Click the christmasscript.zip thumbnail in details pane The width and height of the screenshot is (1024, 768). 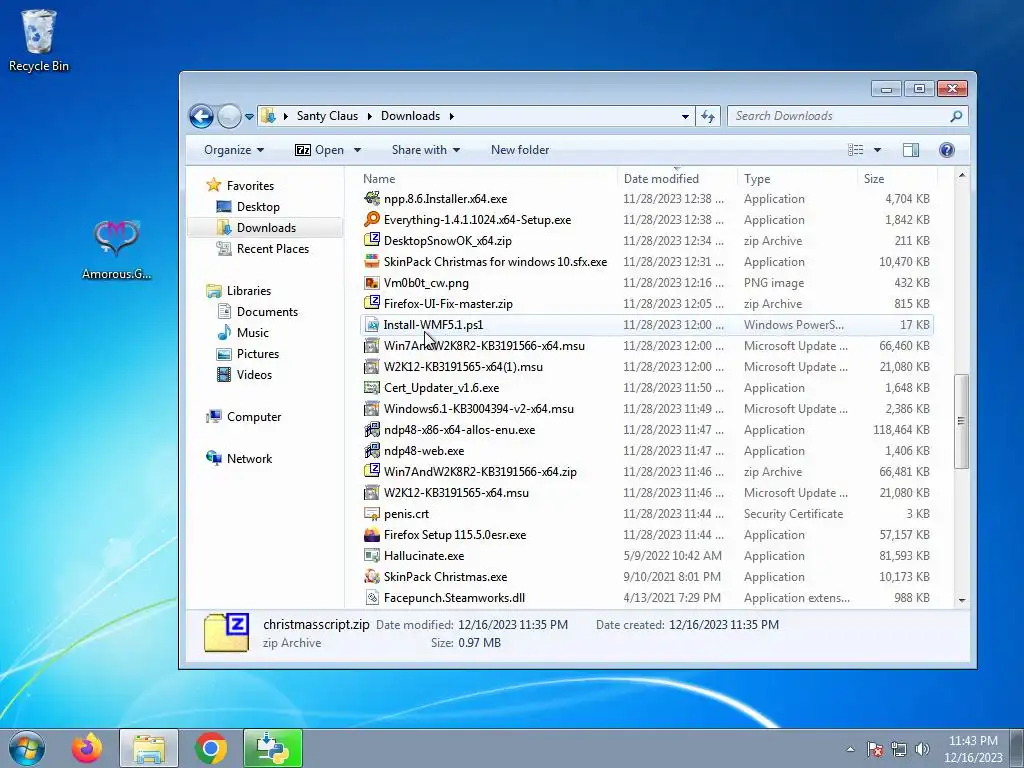click(x=226, y=633)
